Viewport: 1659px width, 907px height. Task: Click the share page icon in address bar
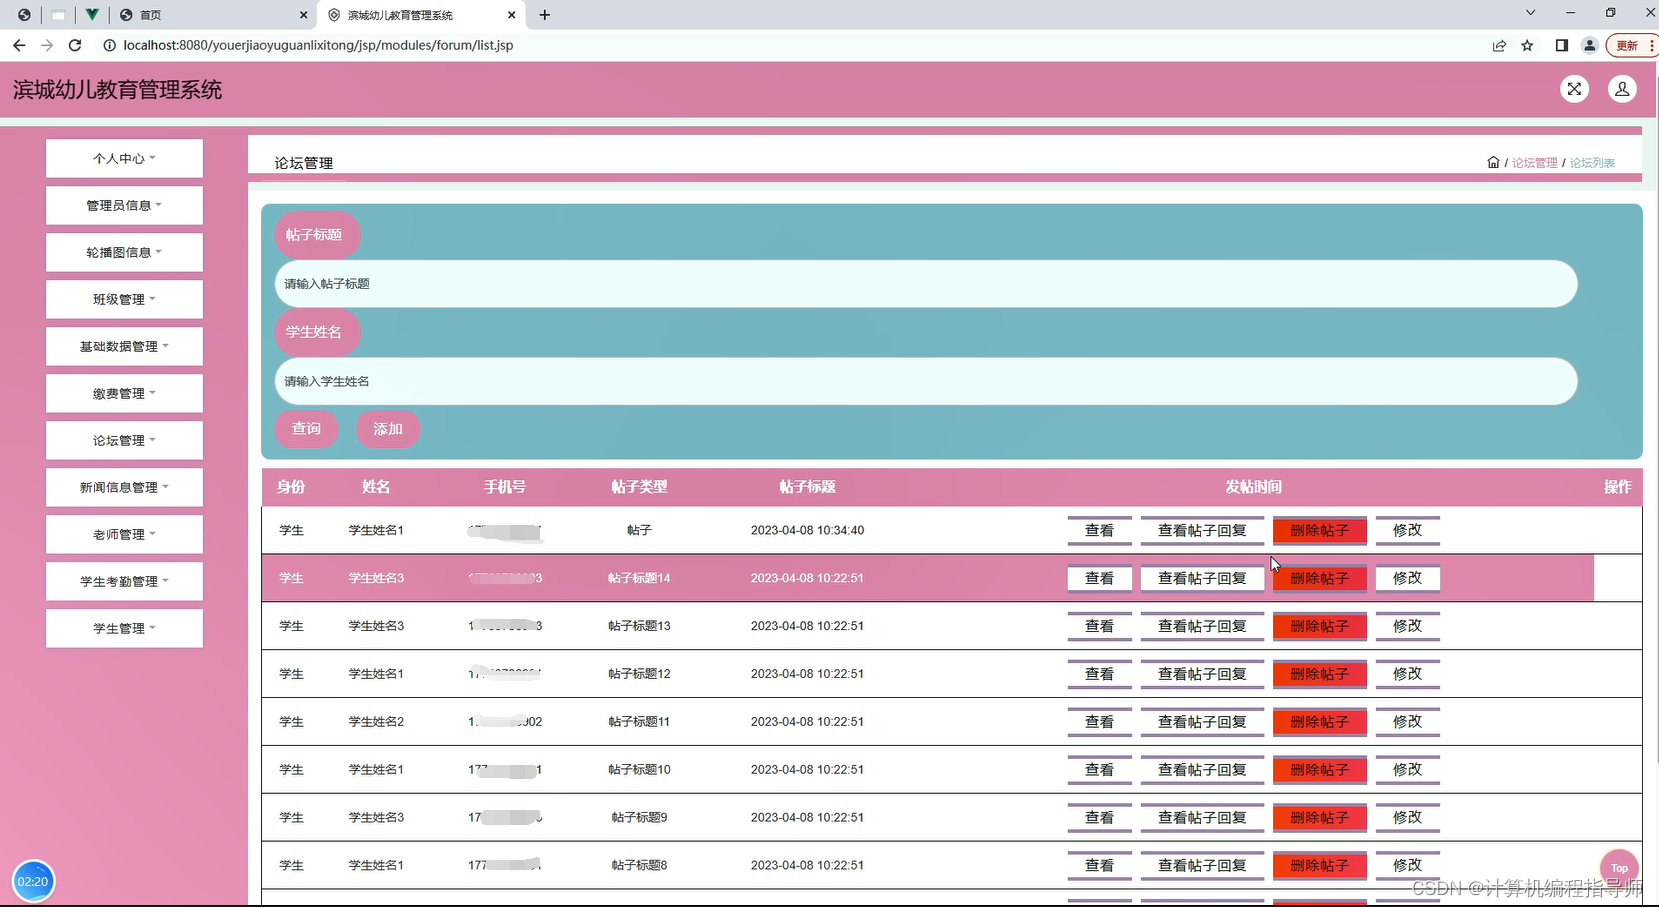pos(1499,45)
